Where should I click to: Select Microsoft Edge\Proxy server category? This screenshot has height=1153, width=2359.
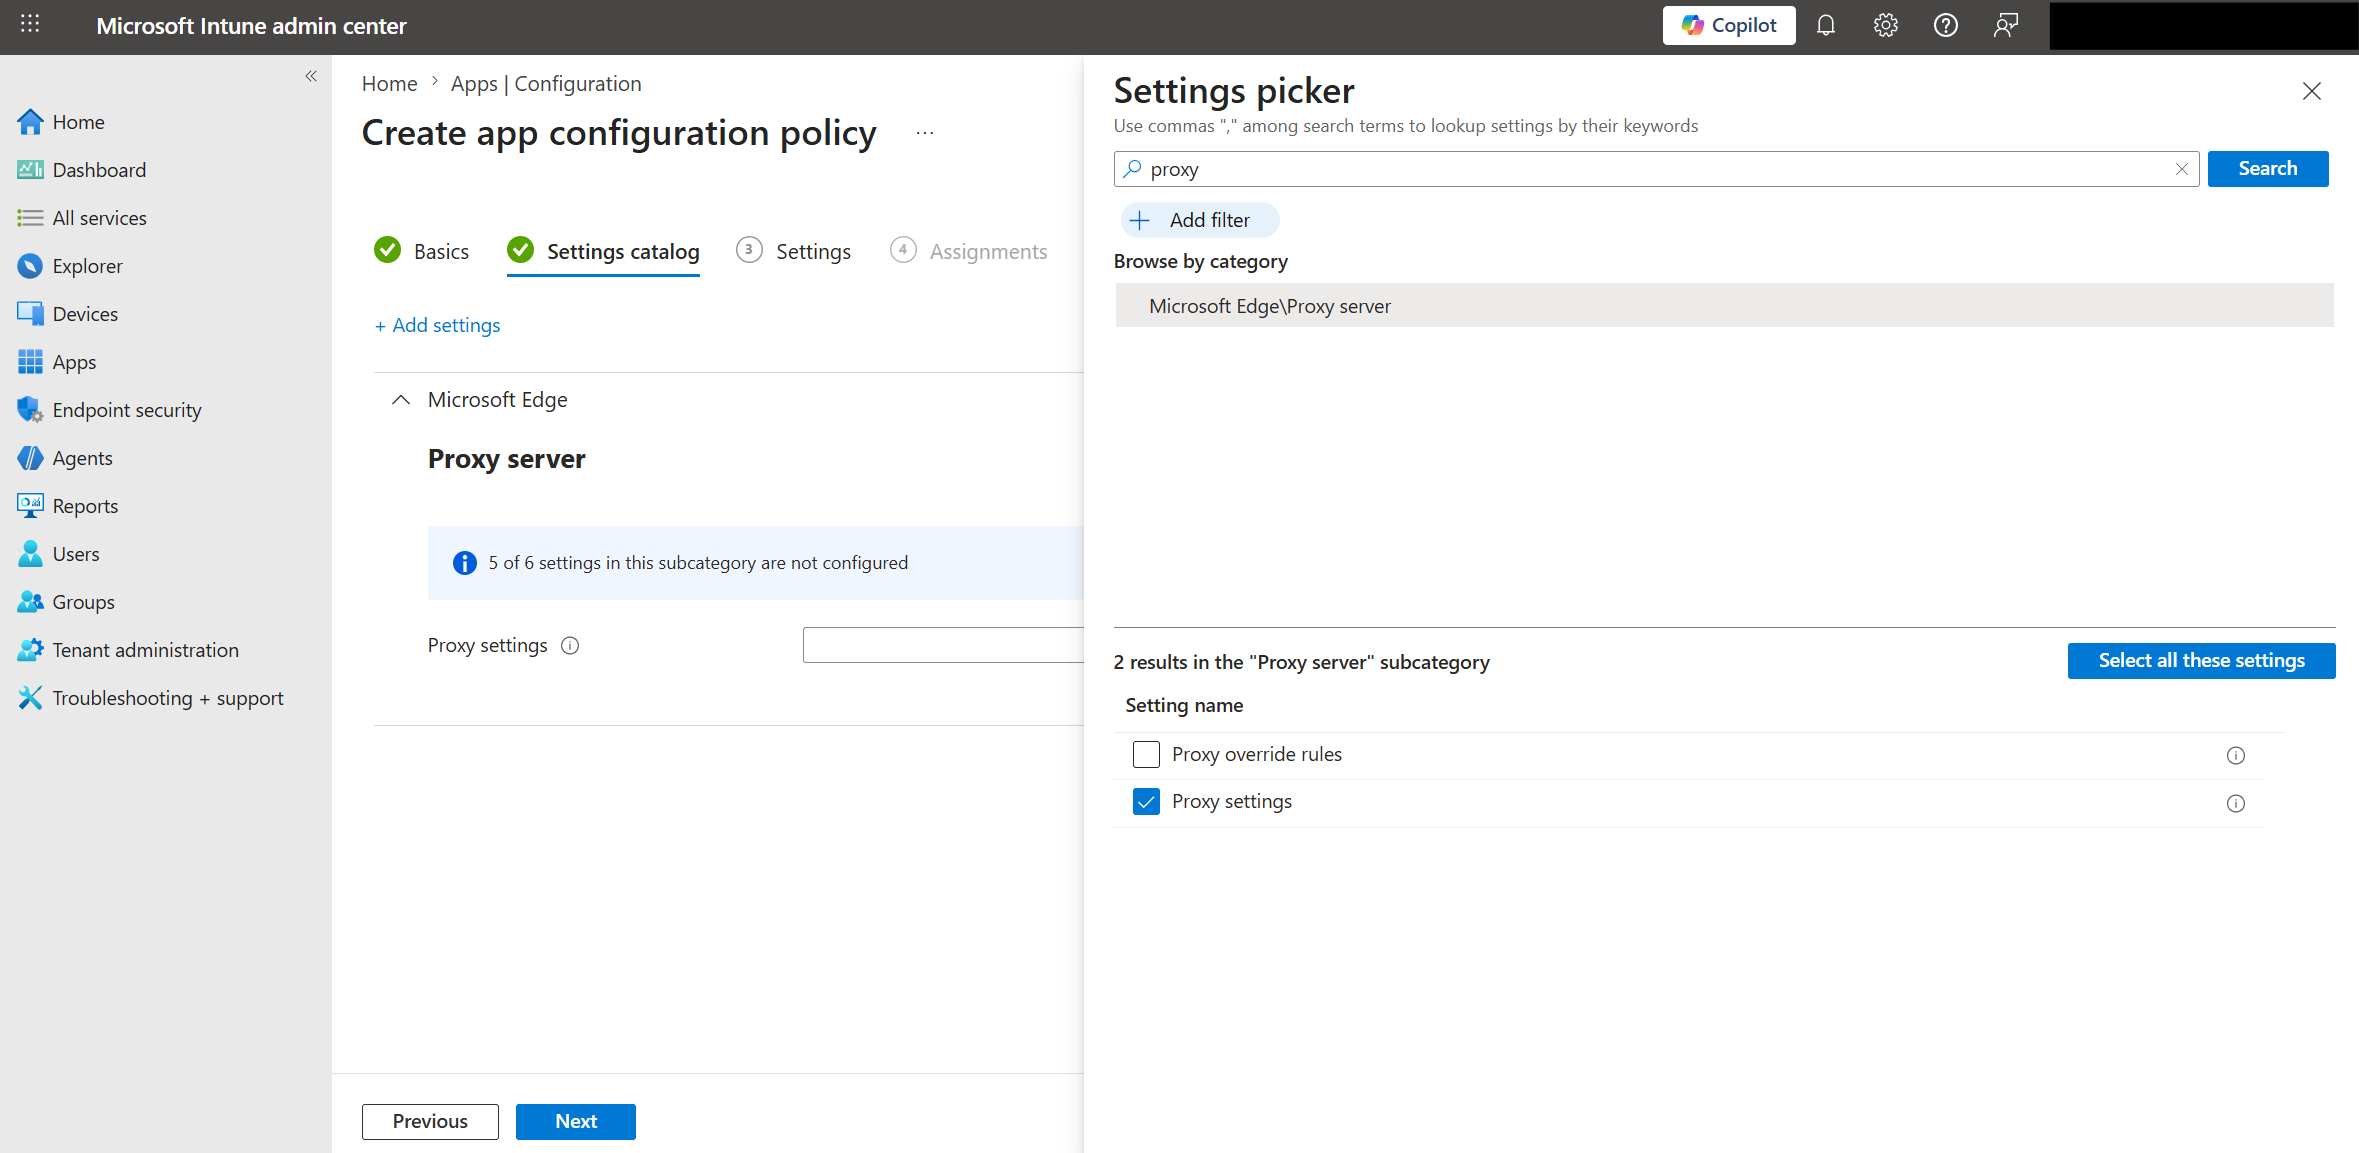(1724, 306)
